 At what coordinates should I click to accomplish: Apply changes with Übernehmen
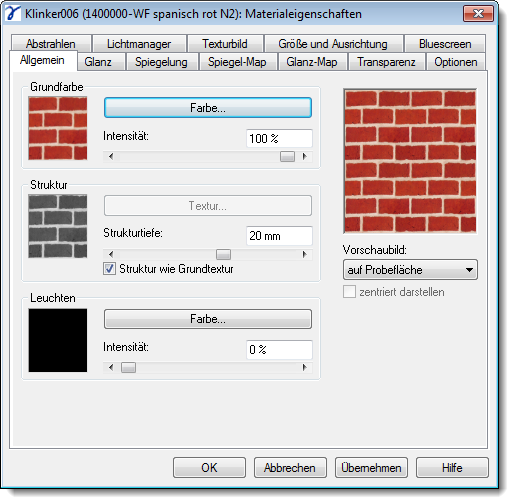point(371,468)
